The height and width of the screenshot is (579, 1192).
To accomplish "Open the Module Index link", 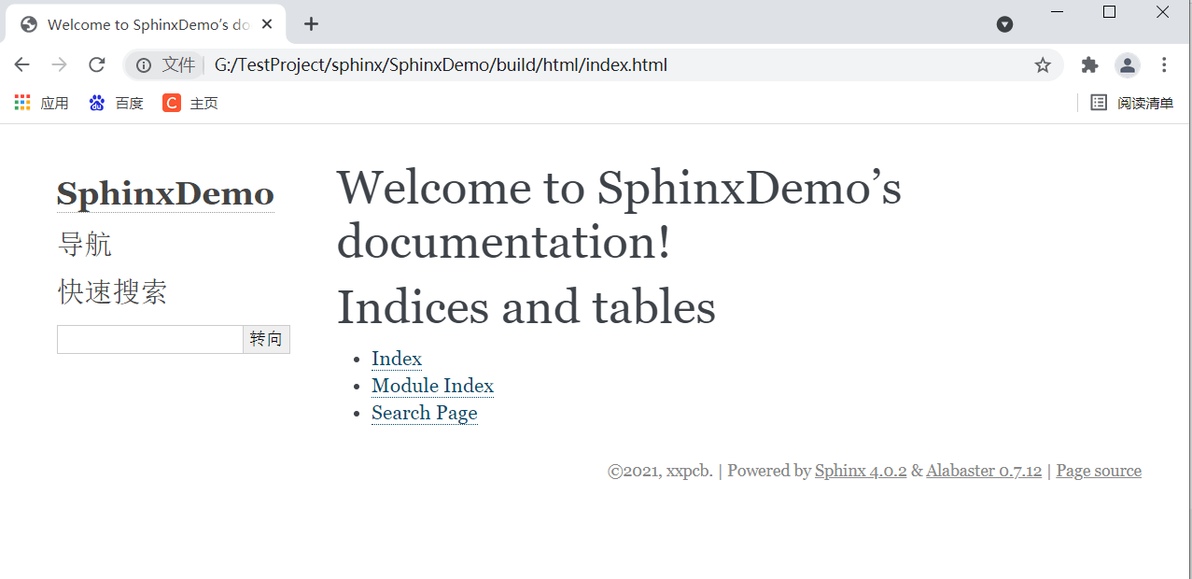I will (x=432, y=386).
